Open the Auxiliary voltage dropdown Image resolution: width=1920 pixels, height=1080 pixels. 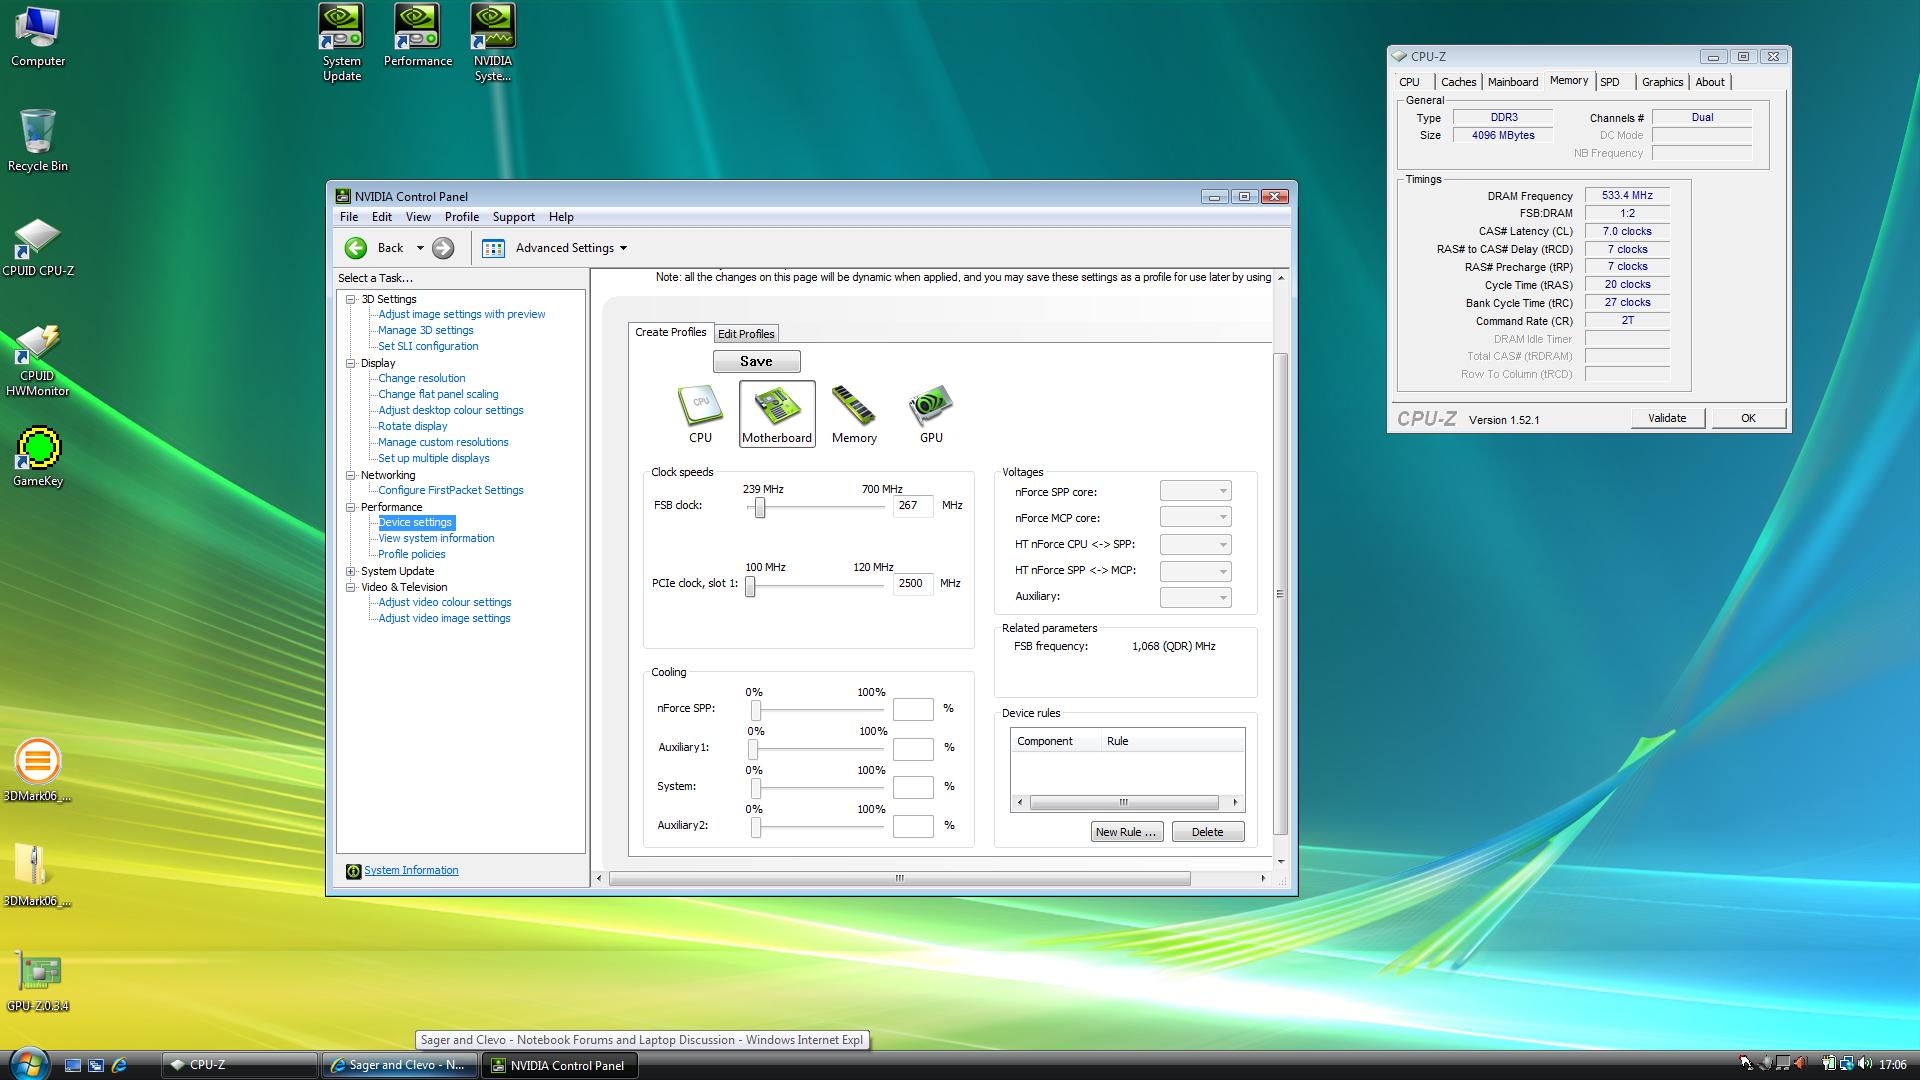pyautogui.click(x=1195, y=597)
